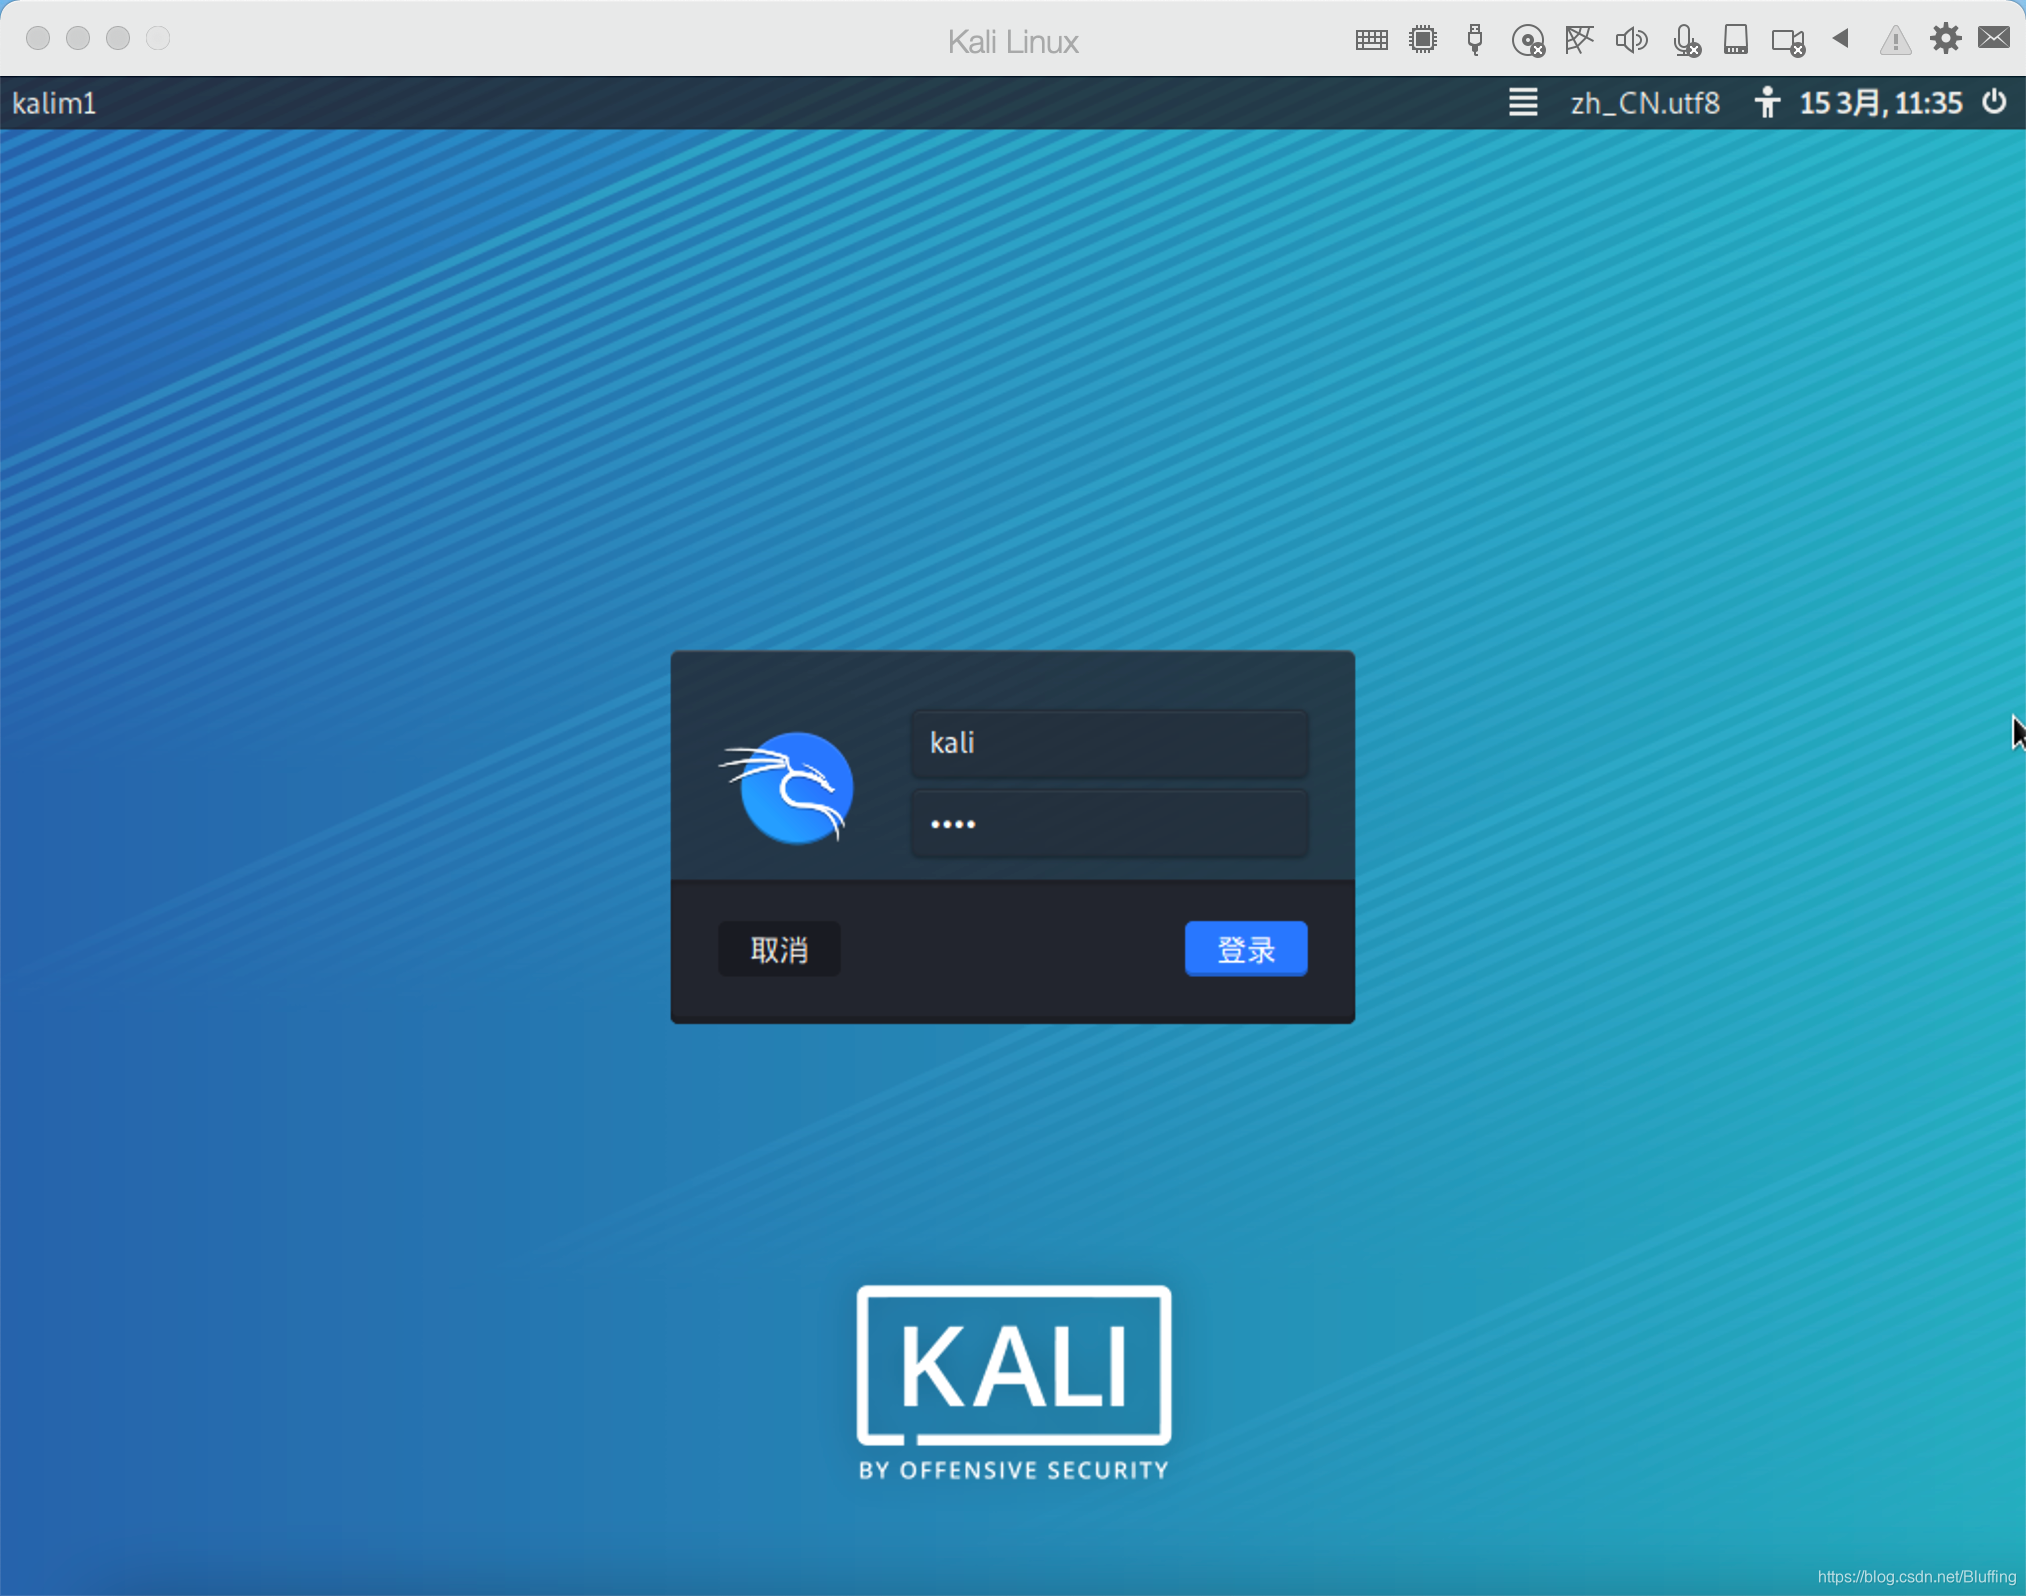Click the password input field
This screenshot has width=2026, height=1596.
tap(1108, 824)
